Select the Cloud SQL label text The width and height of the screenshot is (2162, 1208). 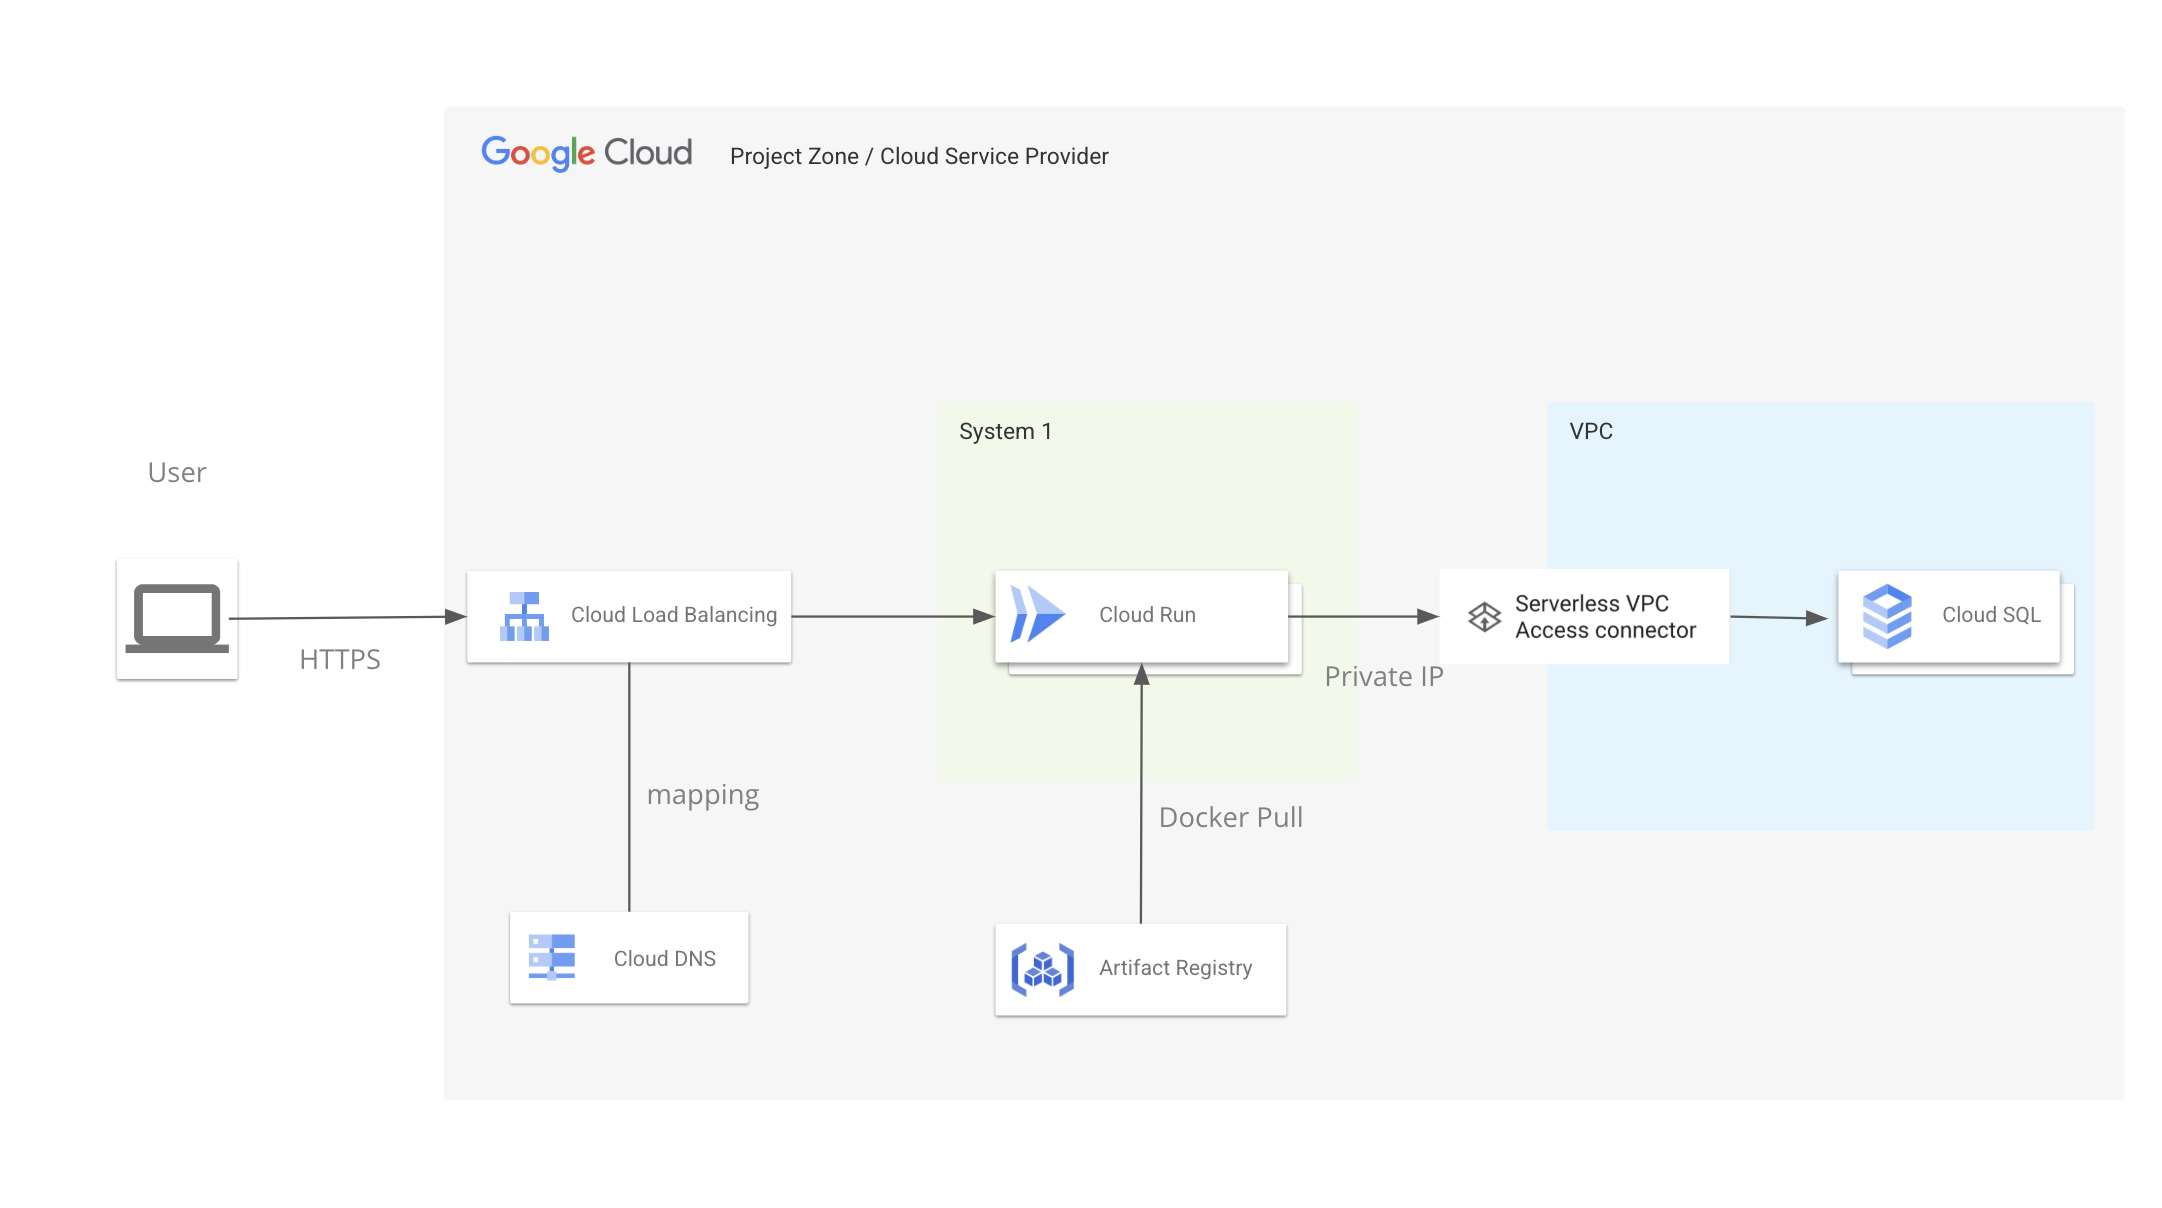coord(1990,615)
